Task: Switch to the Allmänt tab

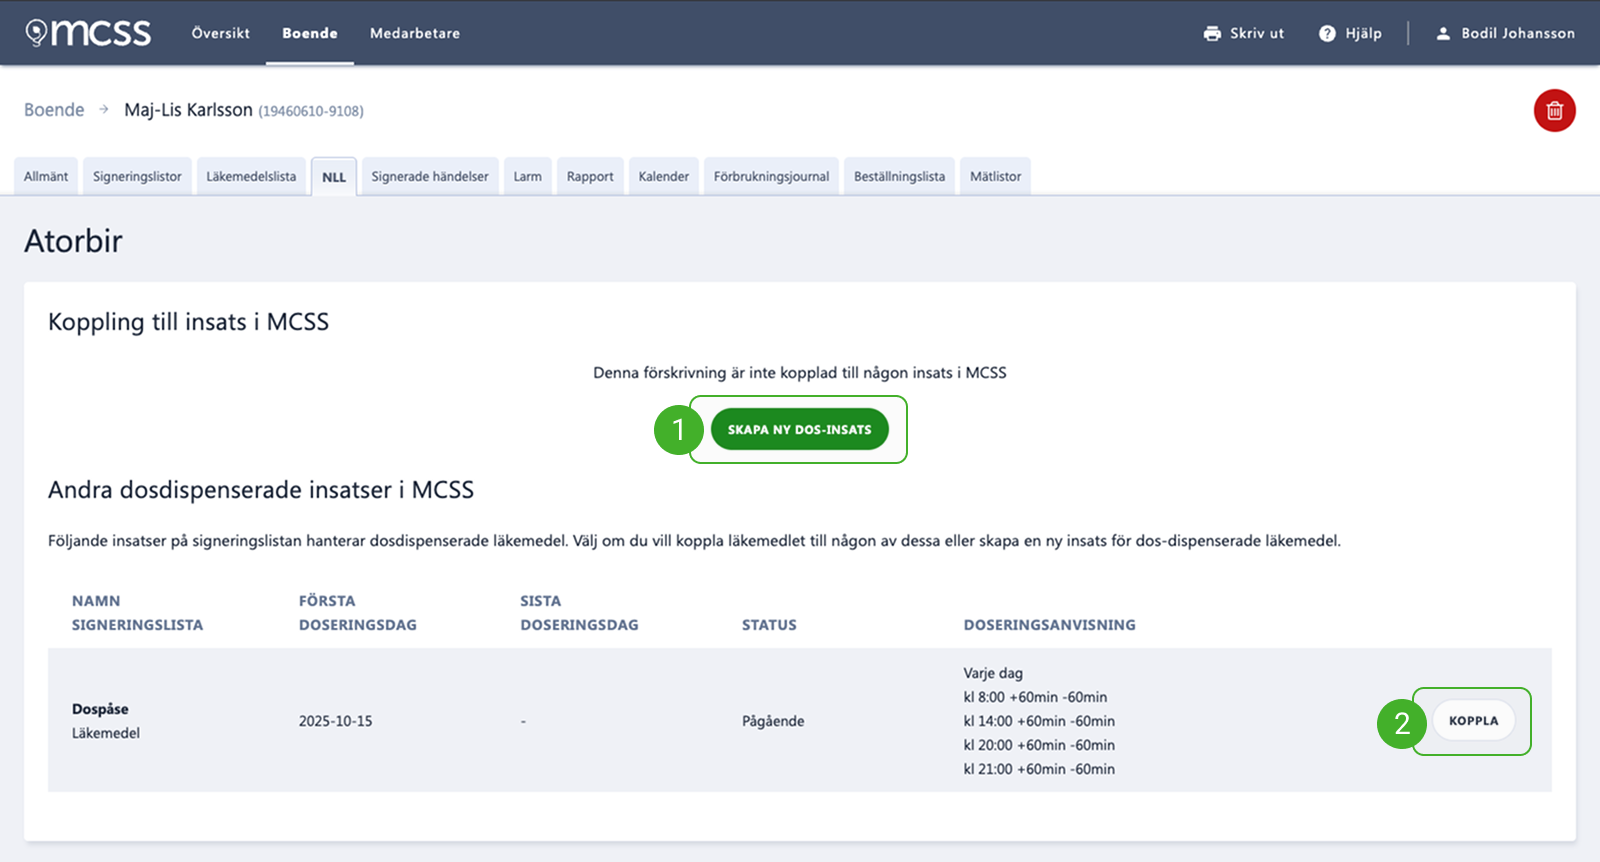Action: tap(46, 176)
